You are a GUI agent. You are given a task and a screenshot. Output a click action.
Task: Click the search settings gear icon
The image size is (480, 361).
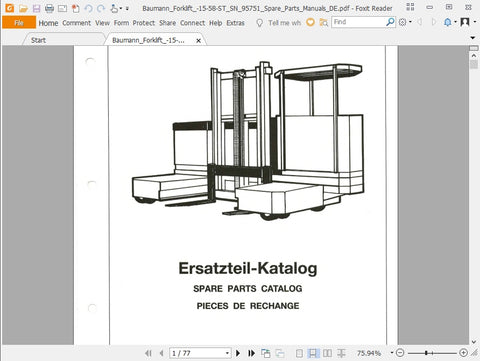point(402,22)
